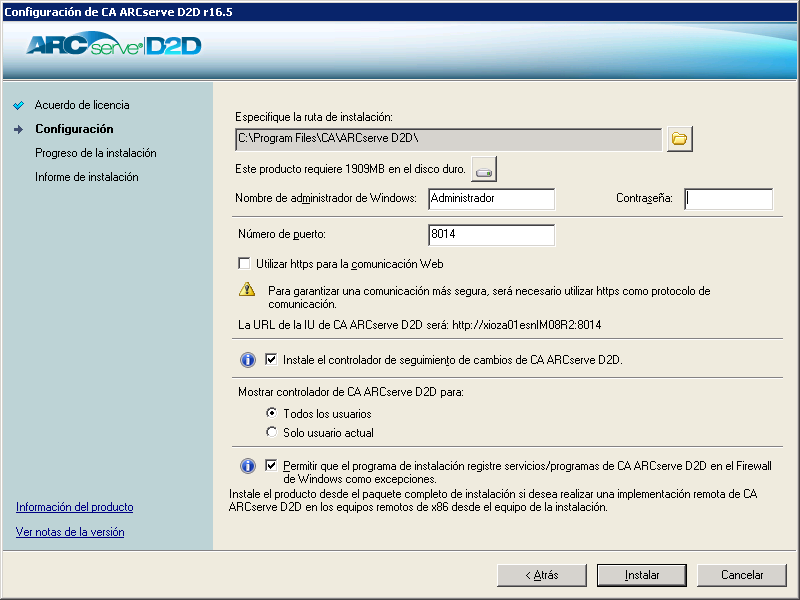Click info icon beside change tracking driver option
The image size is (800, 600).
pyautogui.click(x=246, y=360)
